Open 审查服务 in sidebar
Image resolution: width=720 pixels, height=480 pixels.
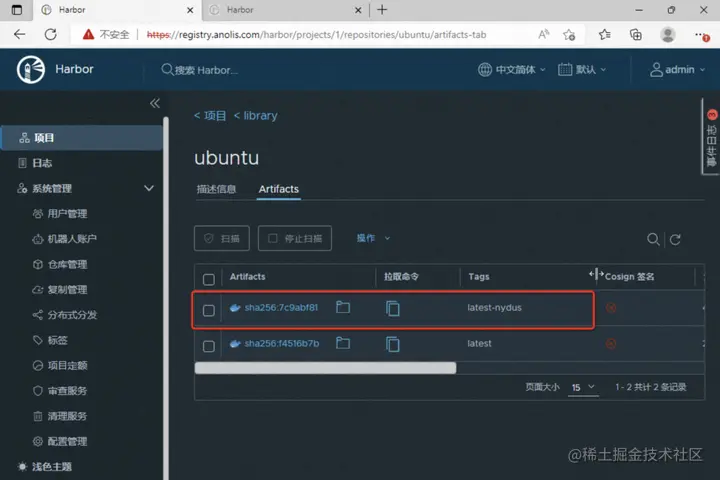(60, 391)
